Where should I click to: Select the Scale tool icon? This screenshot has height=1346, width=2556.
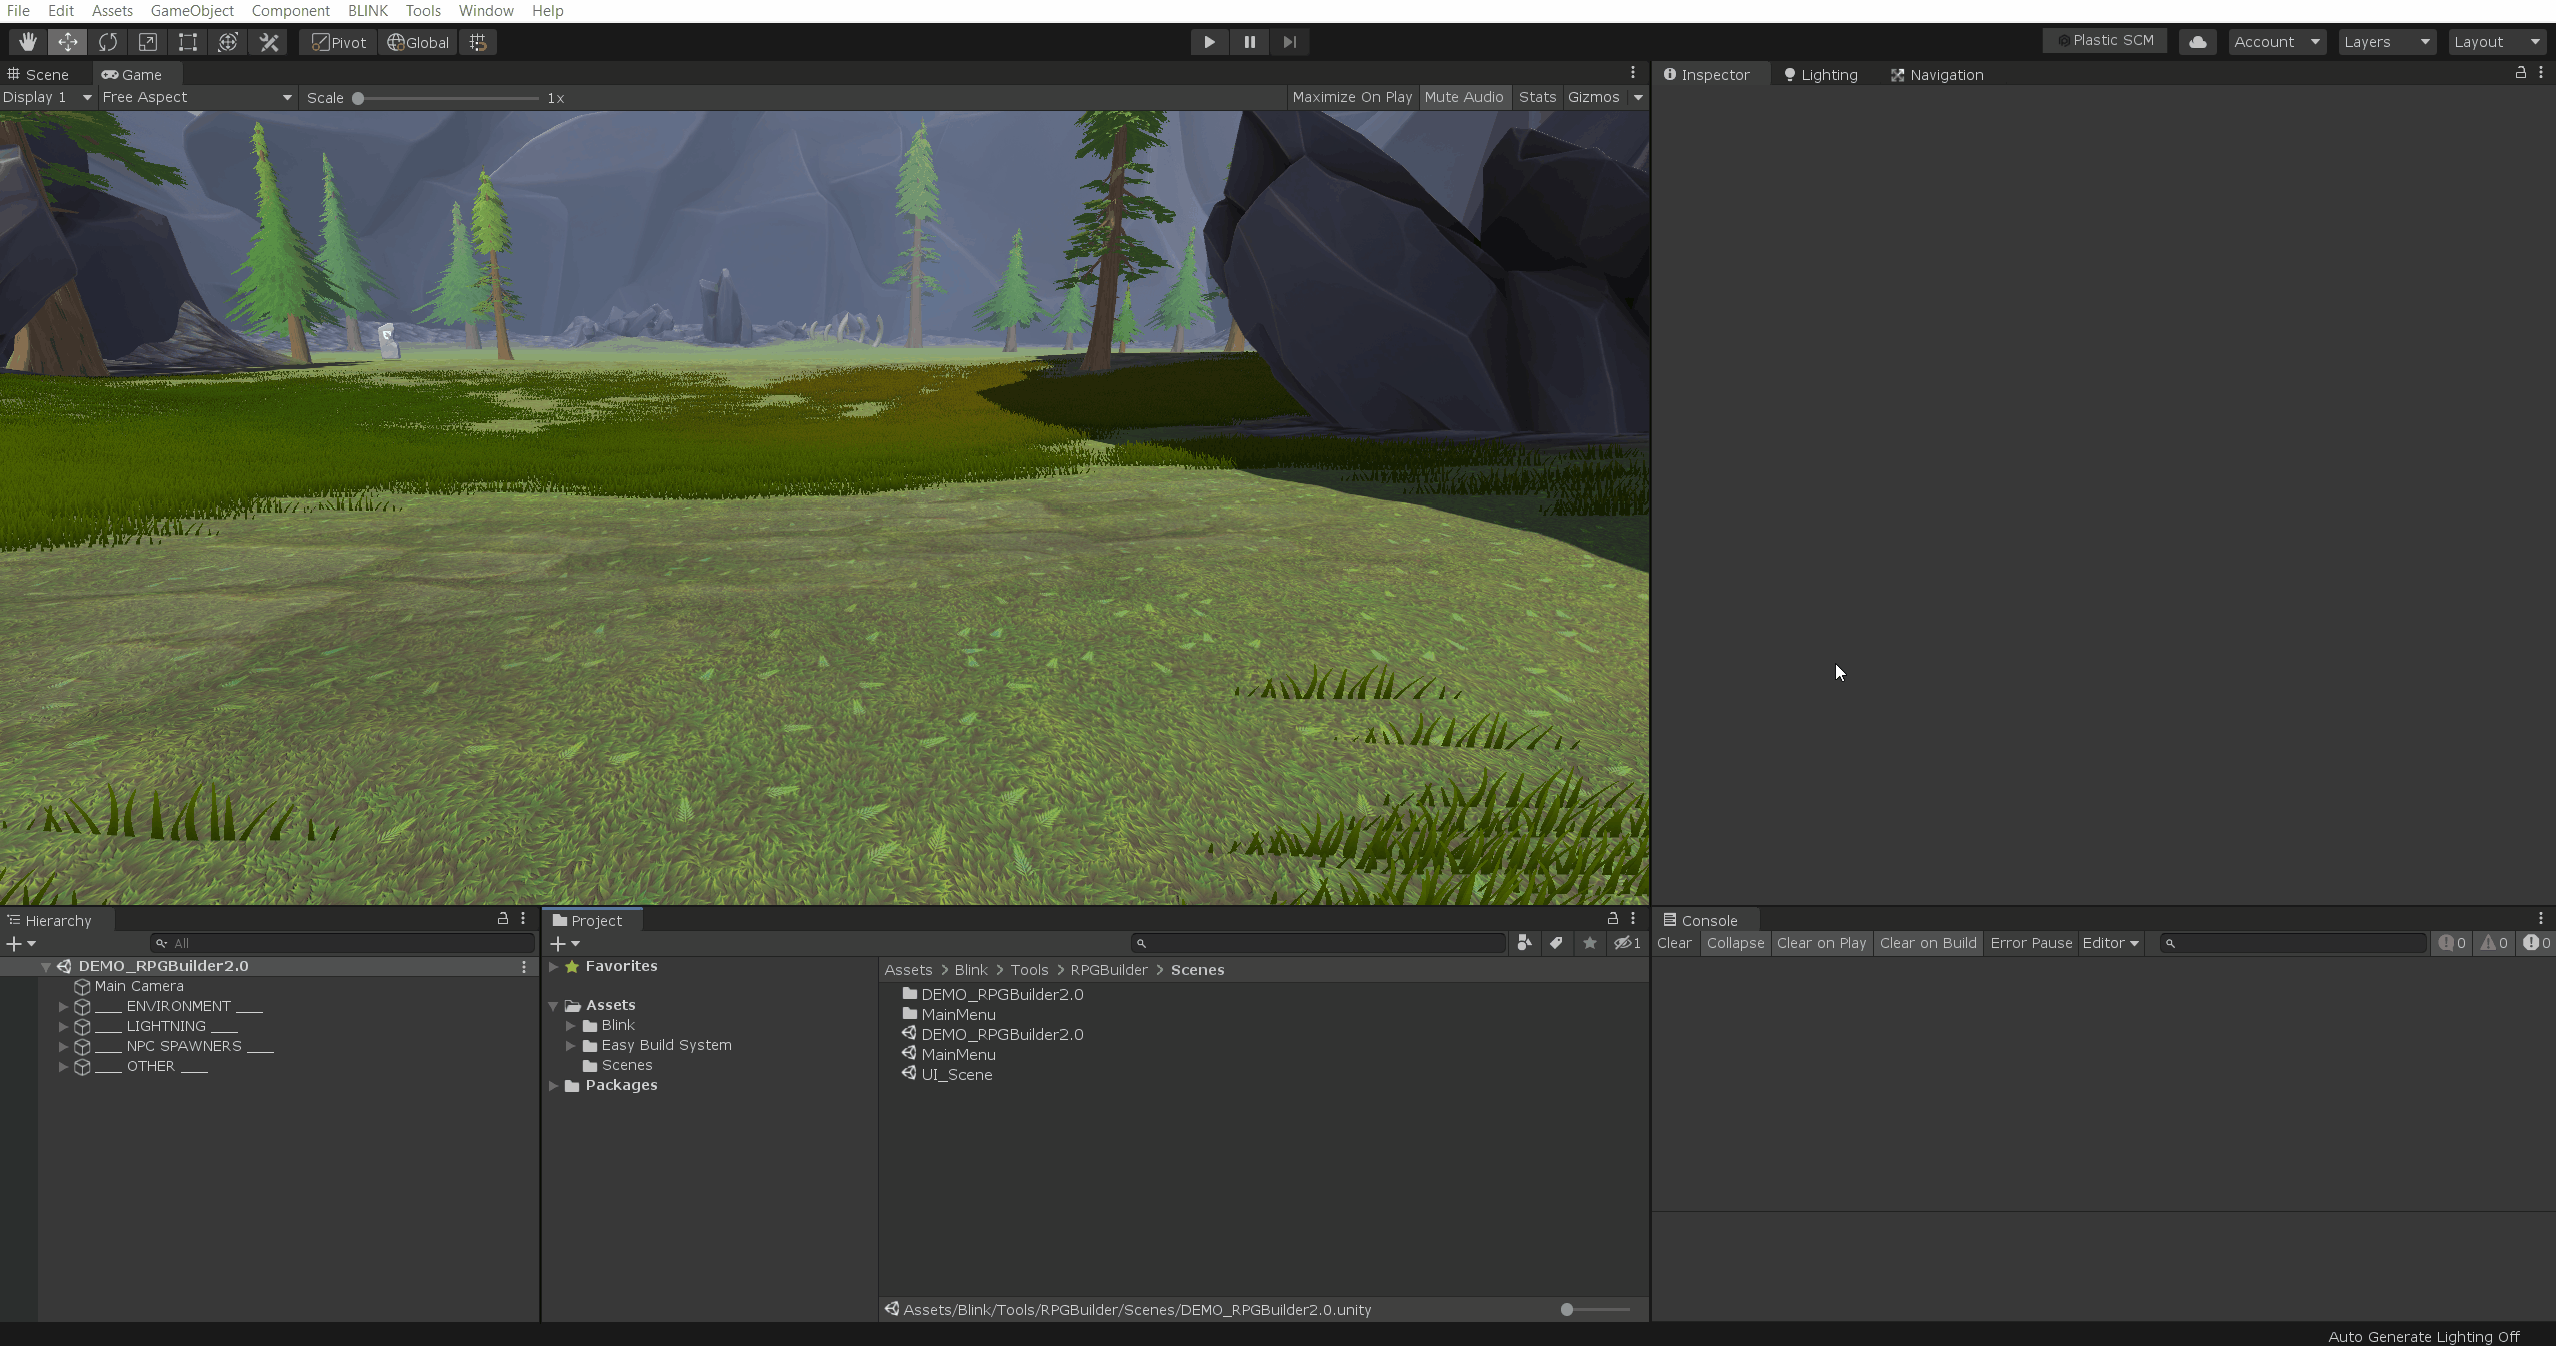point(147,42)
